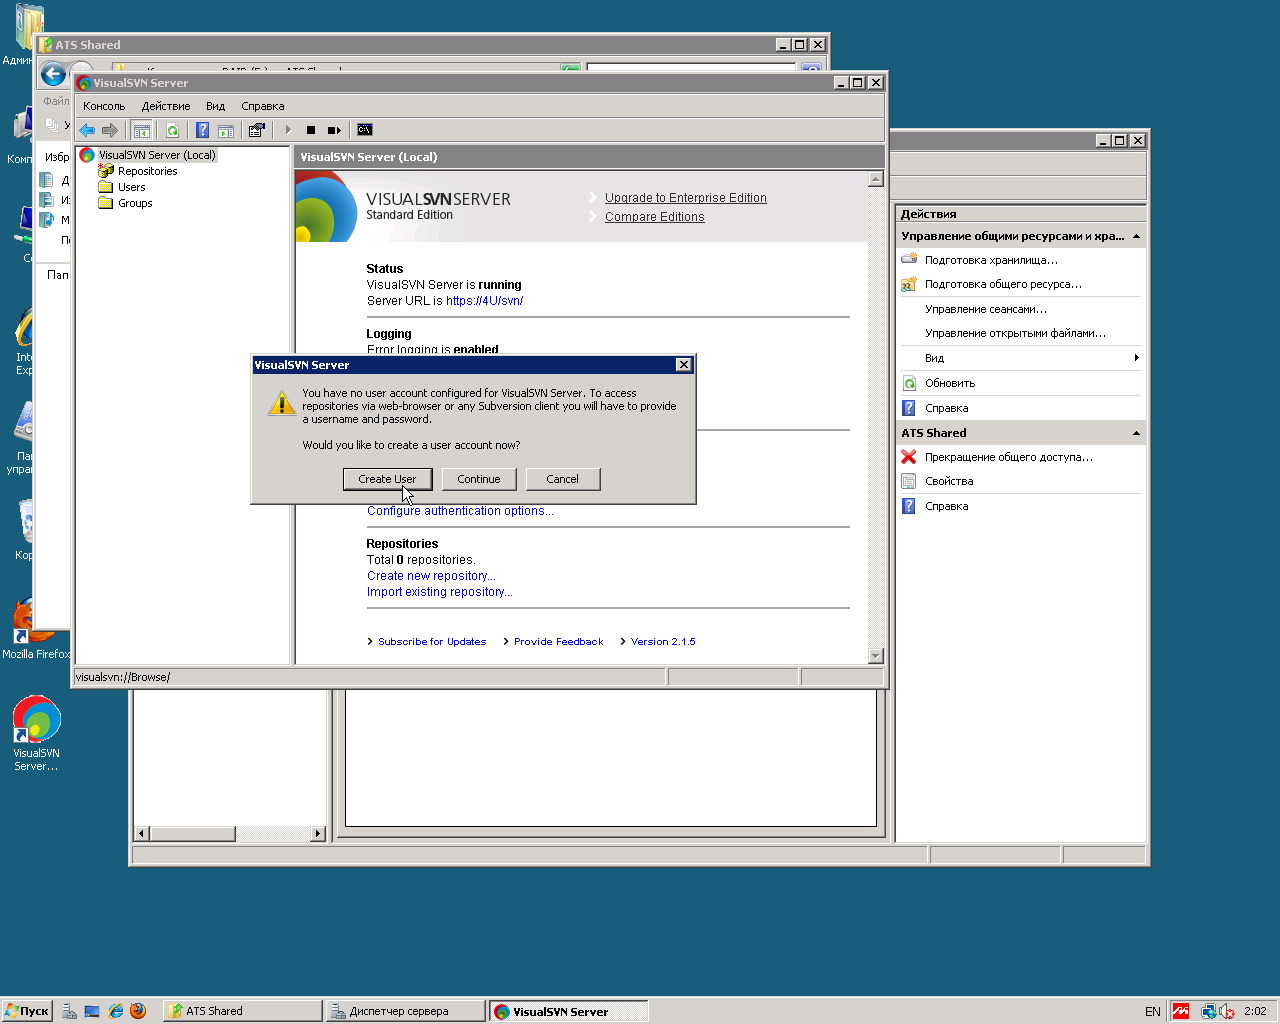Click the Пуск start button

tap(27, 1011)
